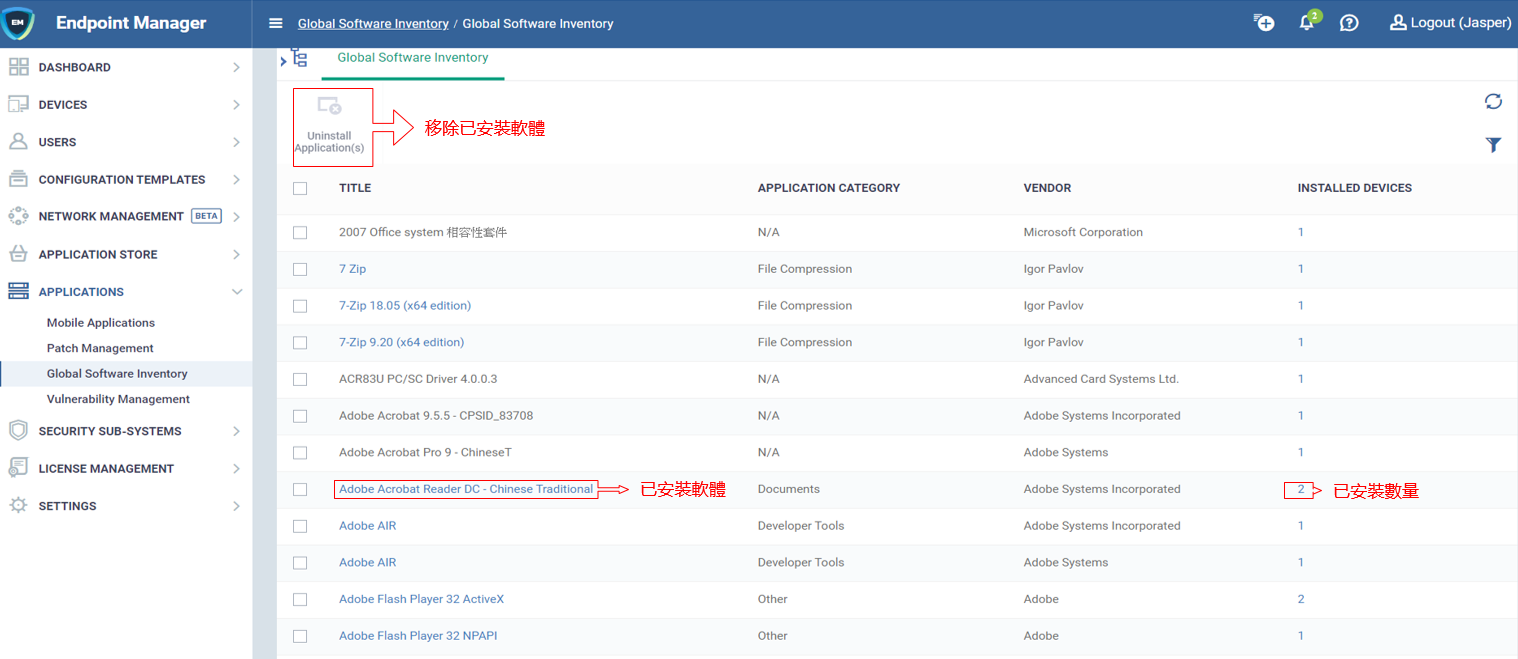Check the 2007 Office system row checkbox

tap(300, 232)
